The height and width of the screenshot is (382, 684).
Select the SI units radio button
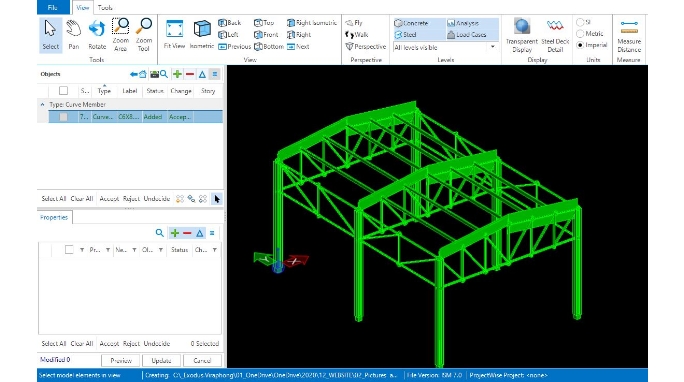(580, 22)
